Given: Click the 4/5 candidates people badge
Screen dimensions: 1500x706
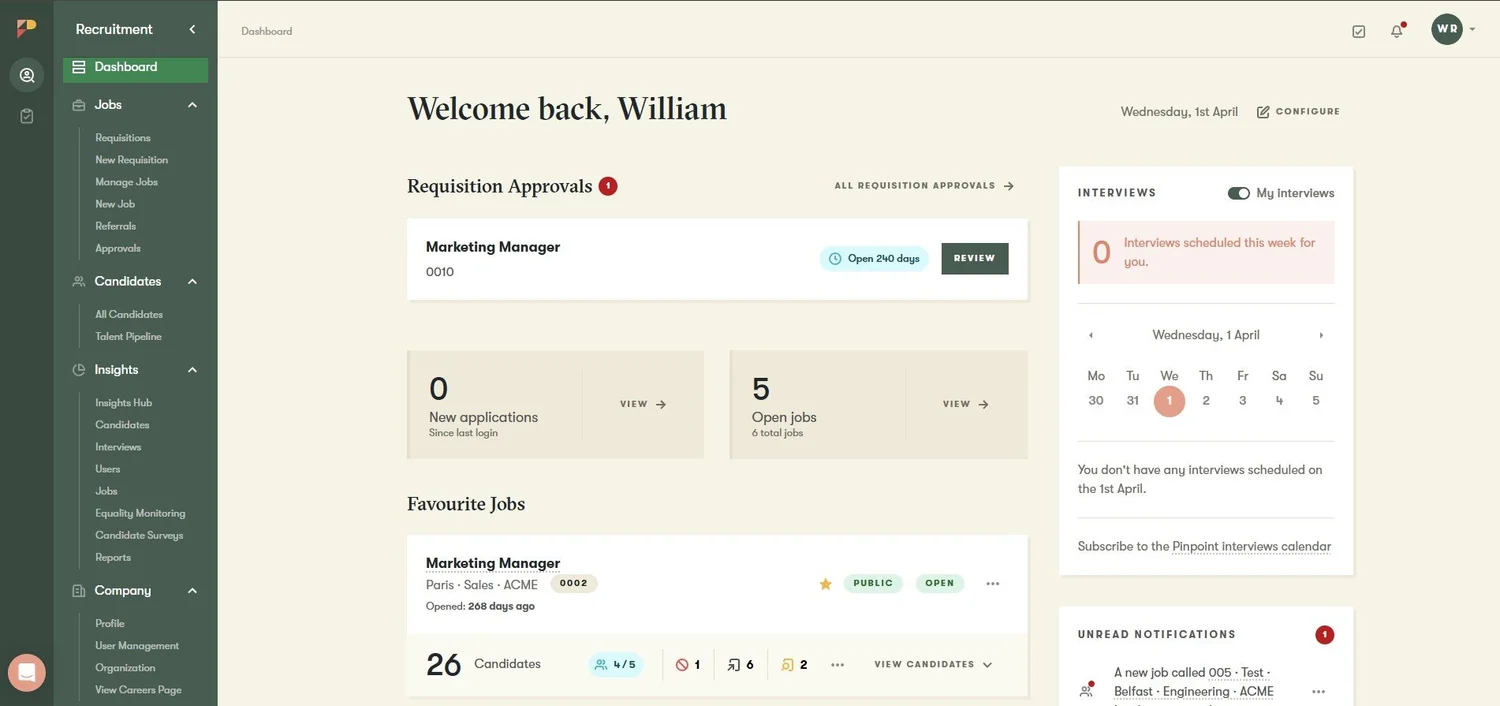Looking at the screenshot, I should pos(615,664).
